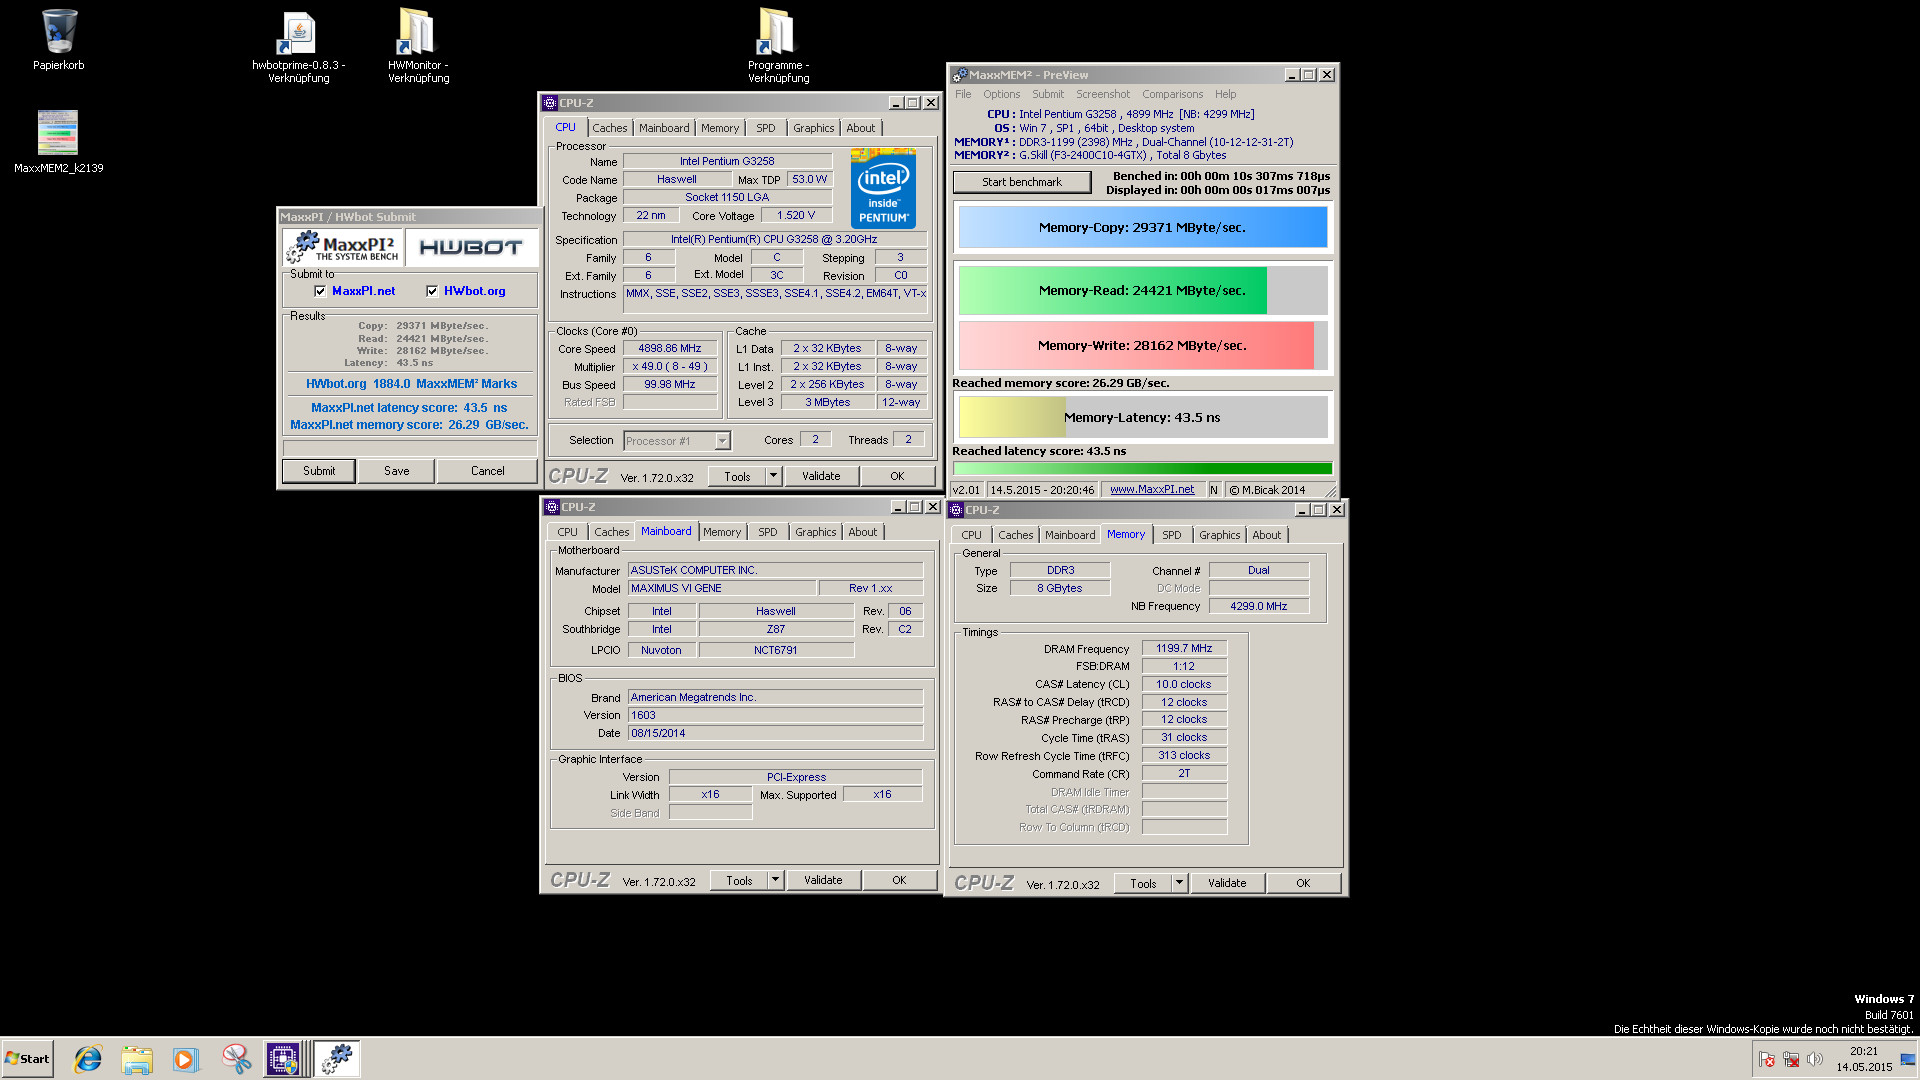This screenshot has height=1080, width=1920.
Task: Open hwbotprime-0.8.3 shortcut icon
Action: pyautogui.click(x=298, y=46)
